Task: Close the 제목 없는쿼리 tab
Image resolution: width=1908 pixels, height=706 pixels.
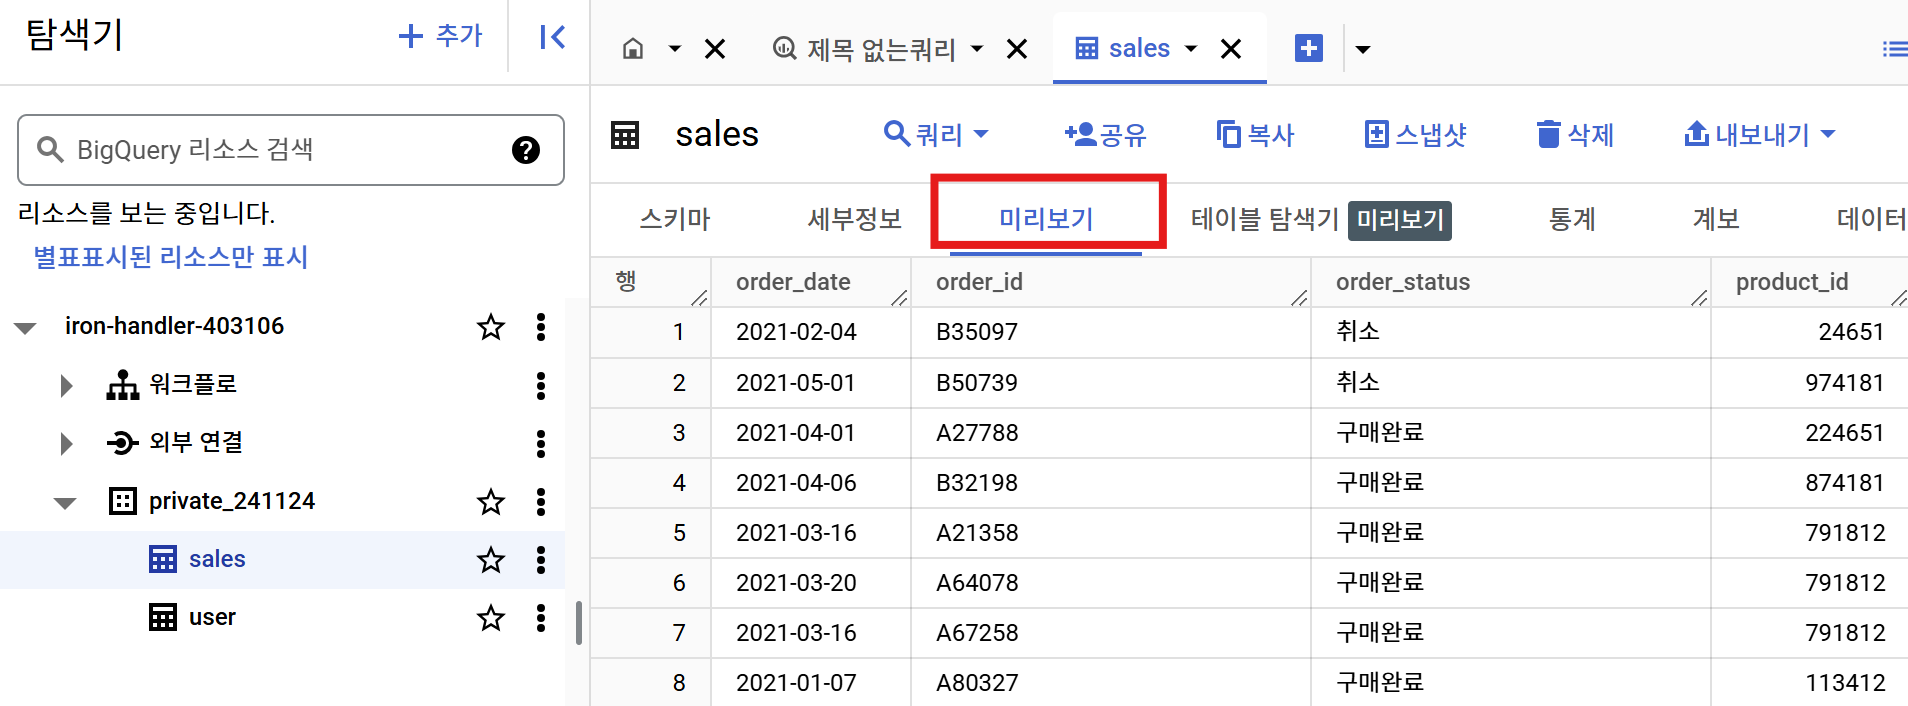Action: pyautogui.click(x=1017, y=48)
